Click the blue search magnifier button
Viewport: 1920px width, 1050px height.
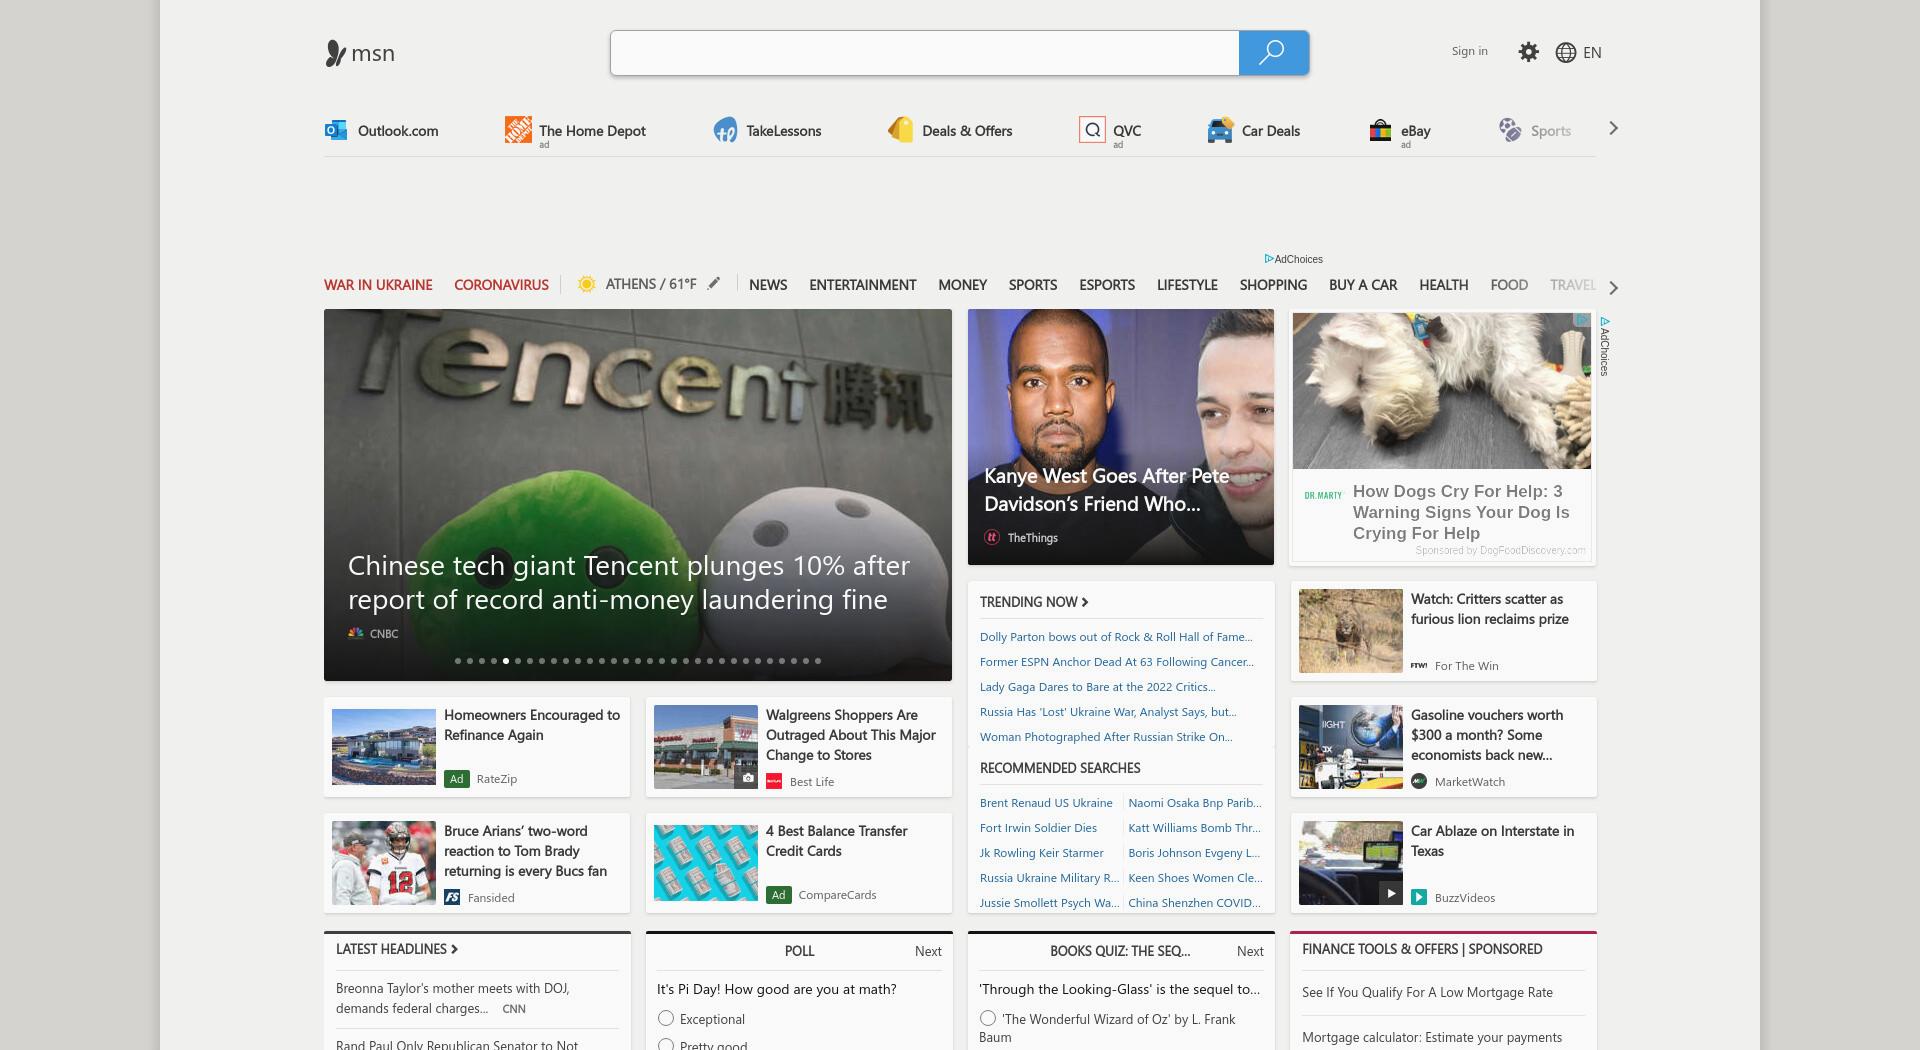coord(1273,53)
